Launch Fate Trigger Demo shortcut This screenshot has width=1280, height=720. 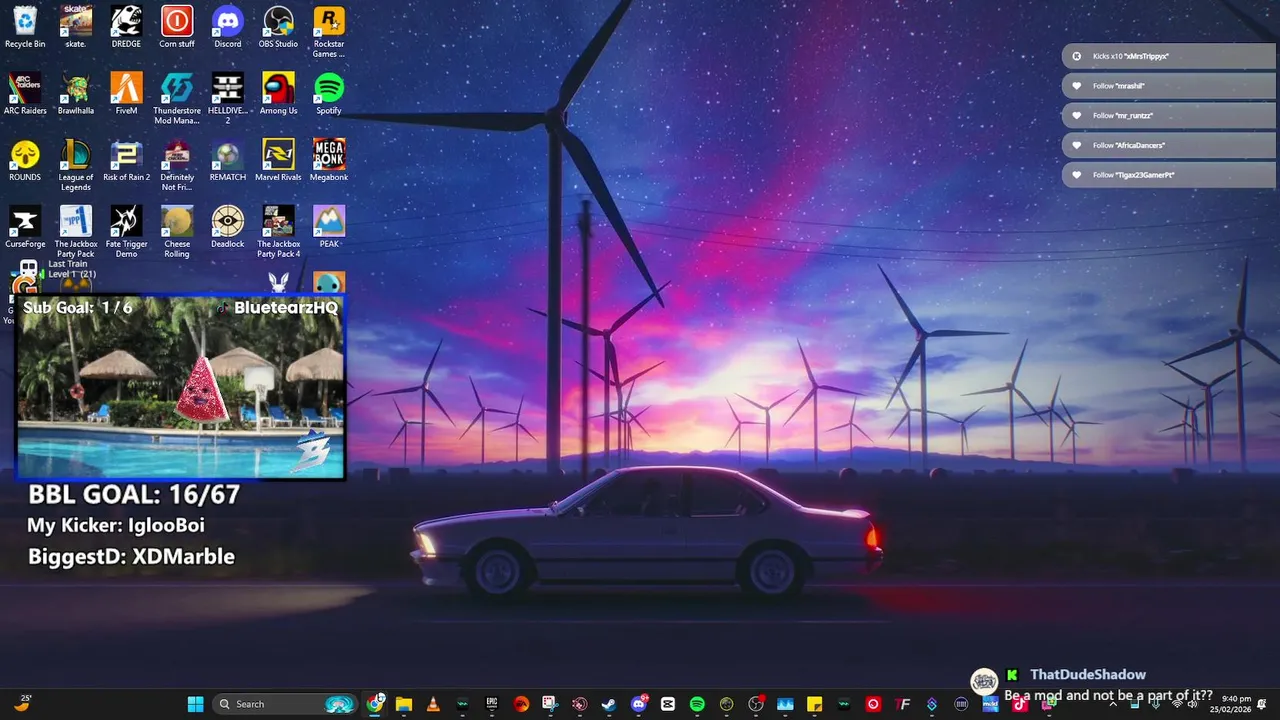point(126,232)
